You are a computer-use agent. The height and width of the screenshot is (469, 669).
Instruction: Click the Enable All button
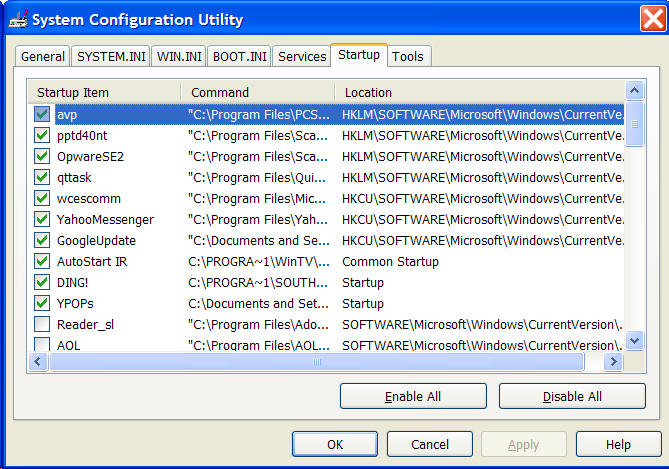point(413,396)
